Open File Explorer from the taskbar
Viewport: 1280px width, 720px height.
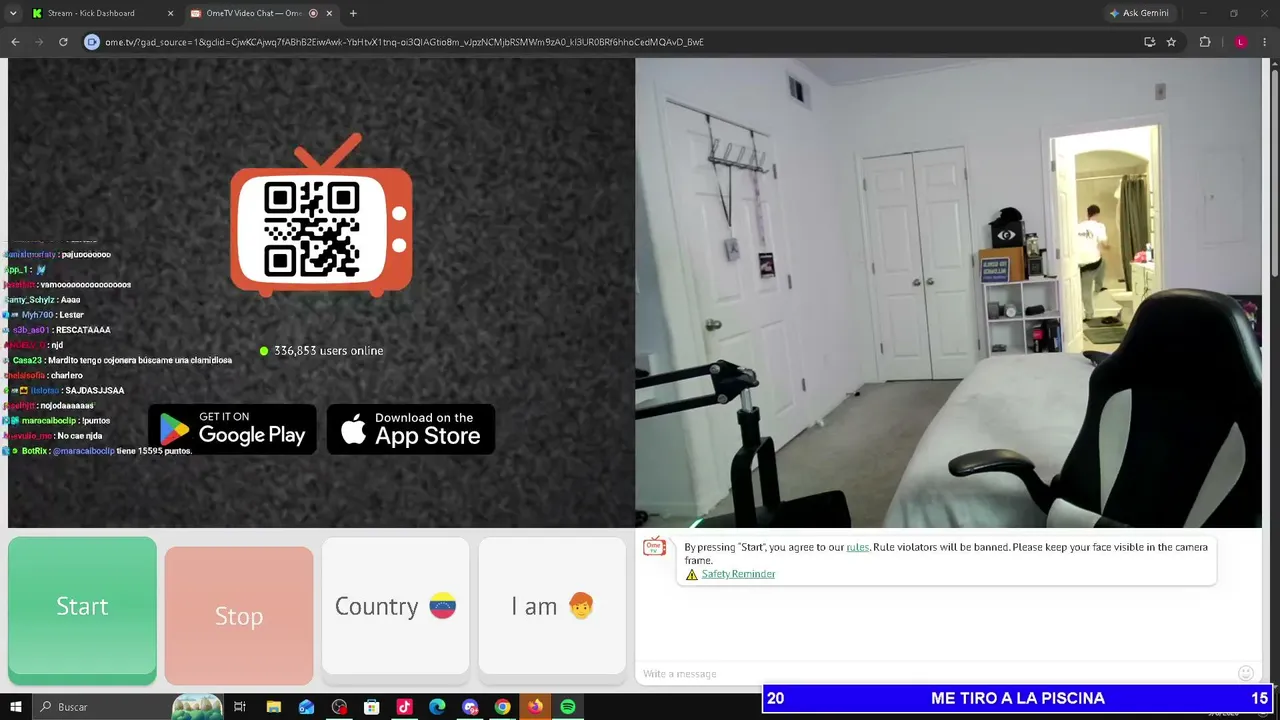(x=273, y=707)
